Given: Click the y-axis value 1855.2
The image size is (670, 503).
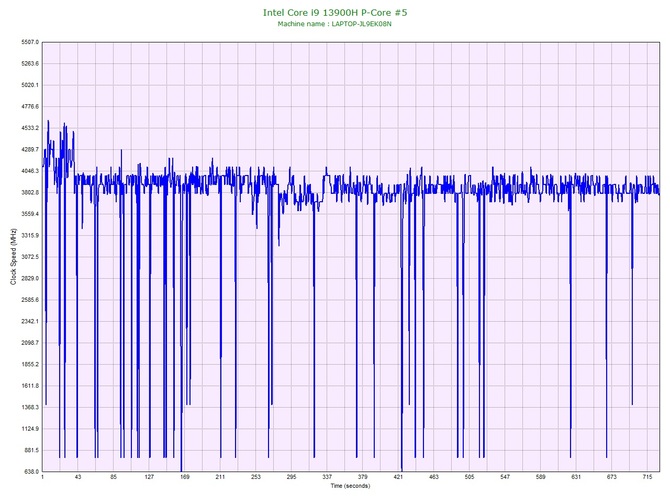Looking at the screenshot, I should [x=30, y=365].
